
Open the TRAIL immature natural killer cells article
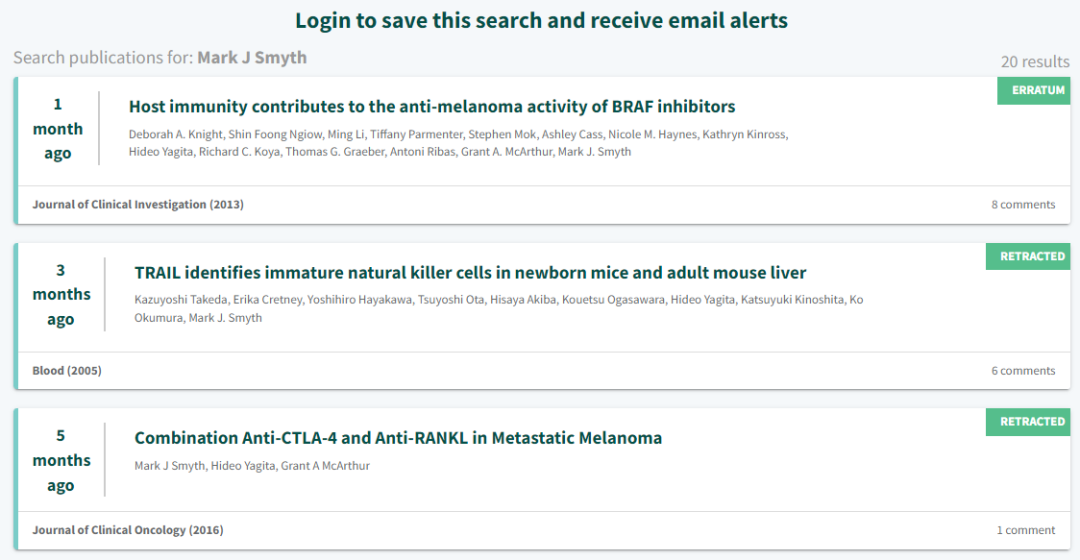470,273
